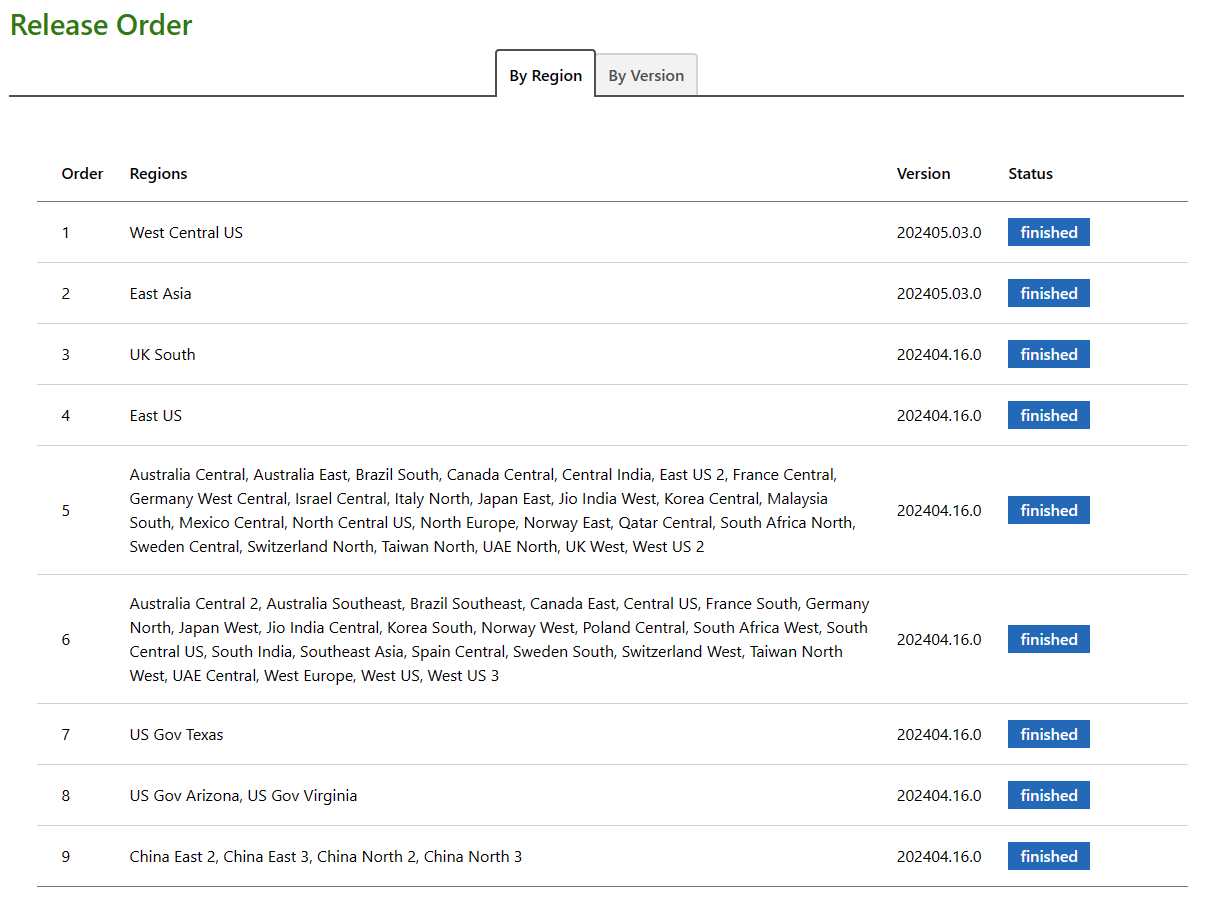1206x910 pixels.
Task: Click the finished badge on order 5 row
Action: [1048, 510]
